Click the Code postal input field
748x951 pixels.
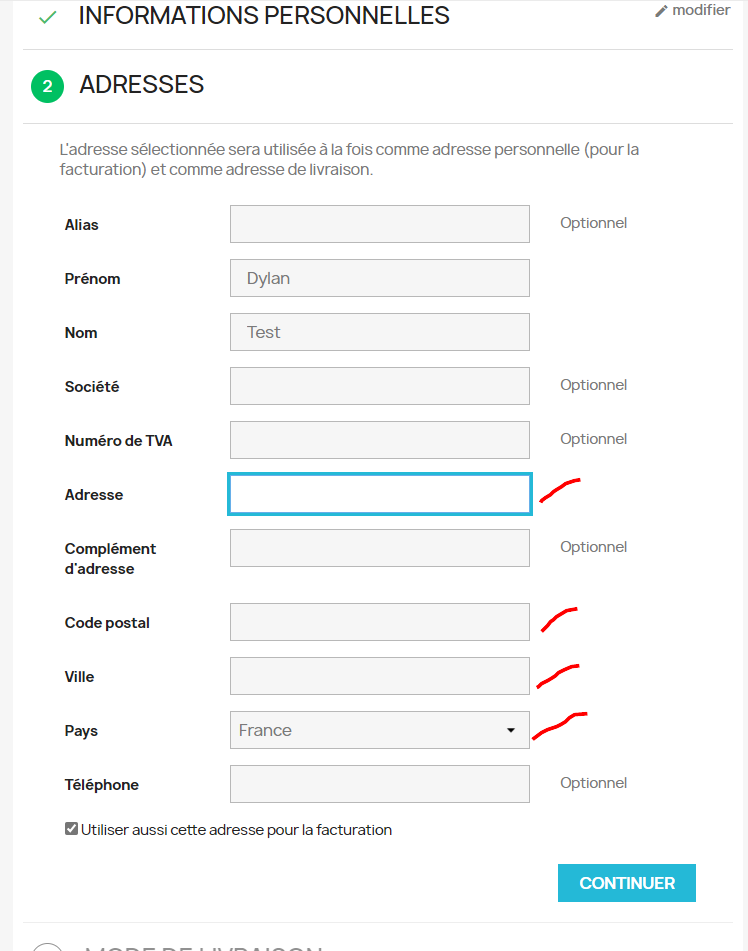click(379, 622)
